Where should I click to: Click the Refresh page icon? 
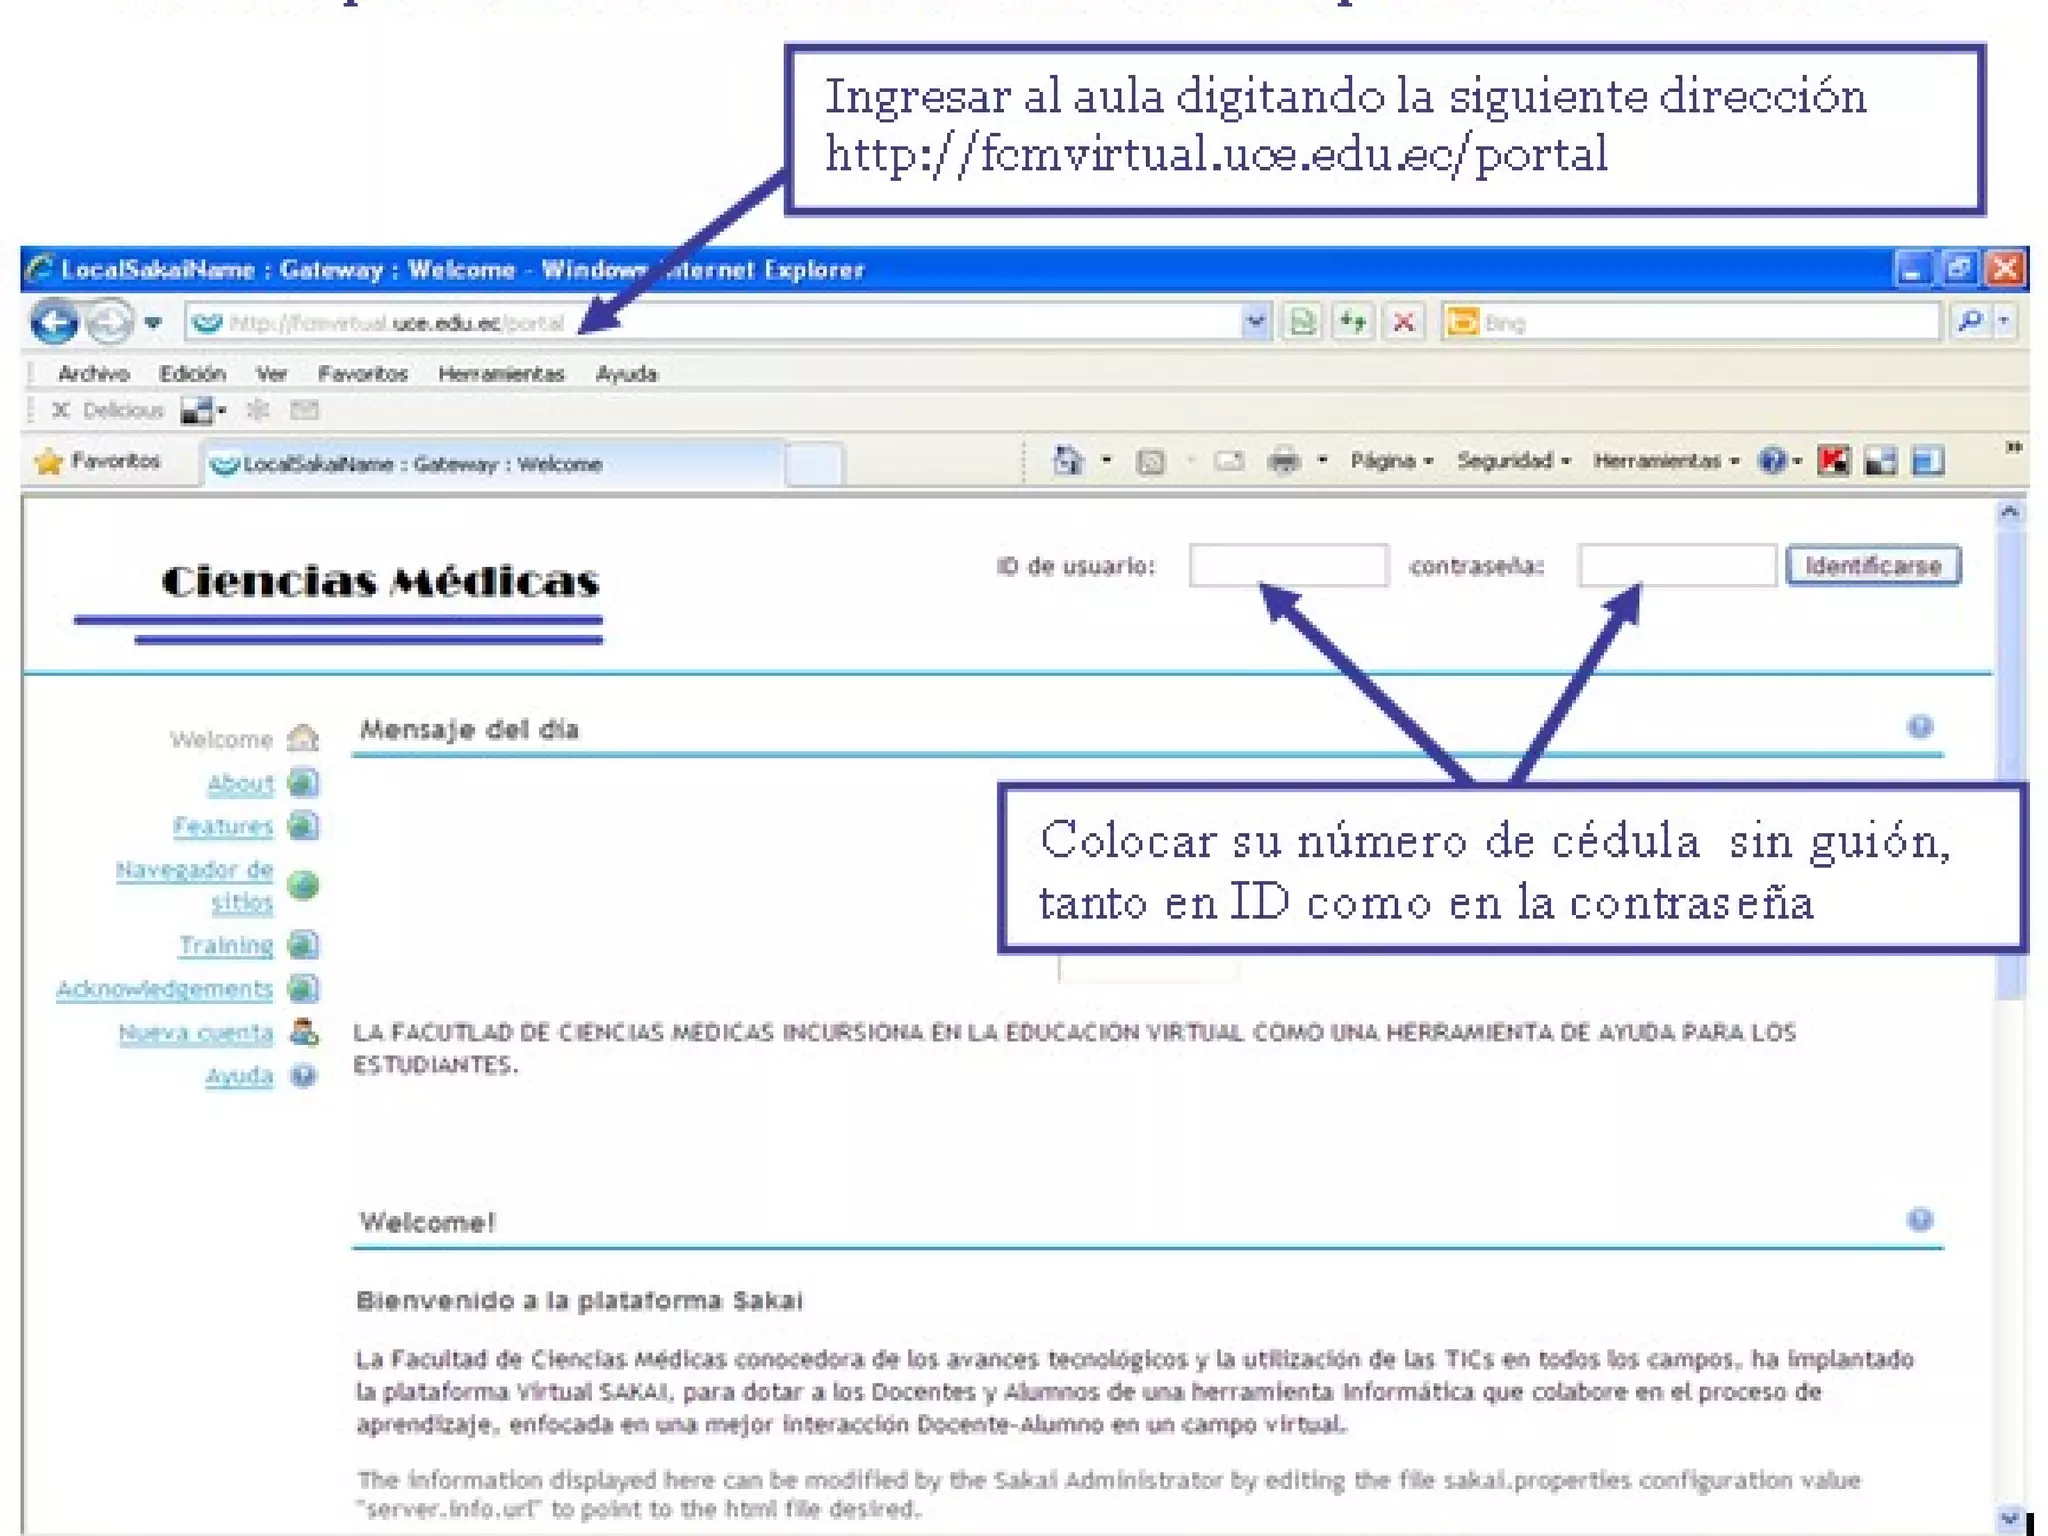click(1353, 322)
